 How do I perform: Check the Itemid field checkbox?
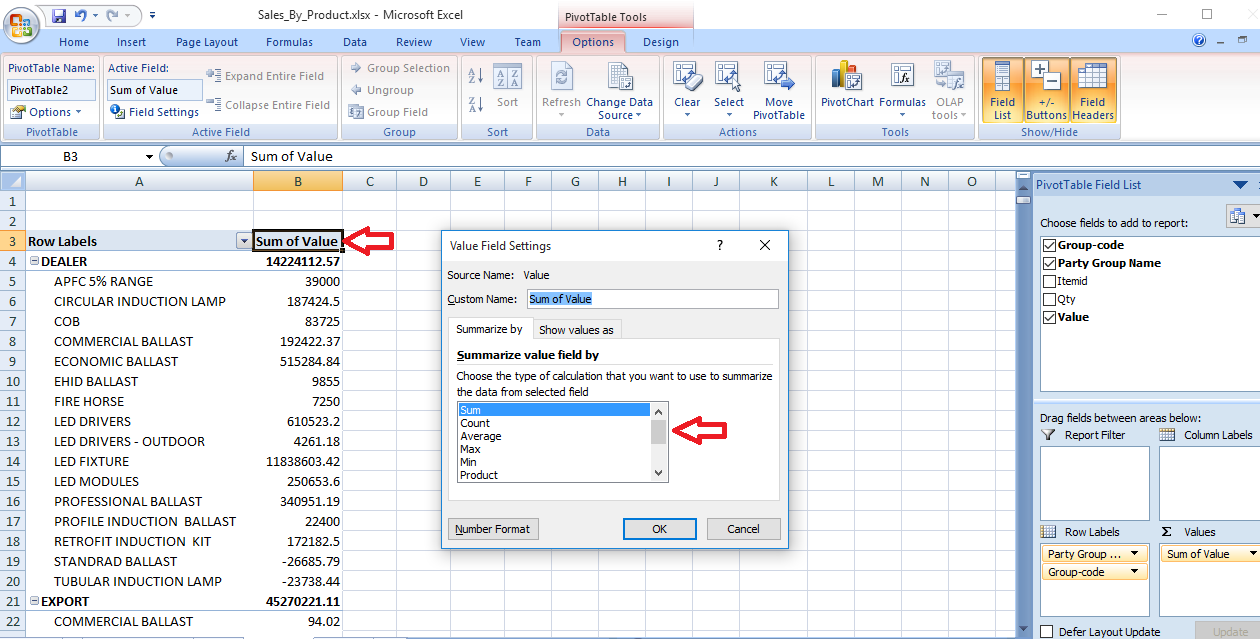tap(1049, 281)
